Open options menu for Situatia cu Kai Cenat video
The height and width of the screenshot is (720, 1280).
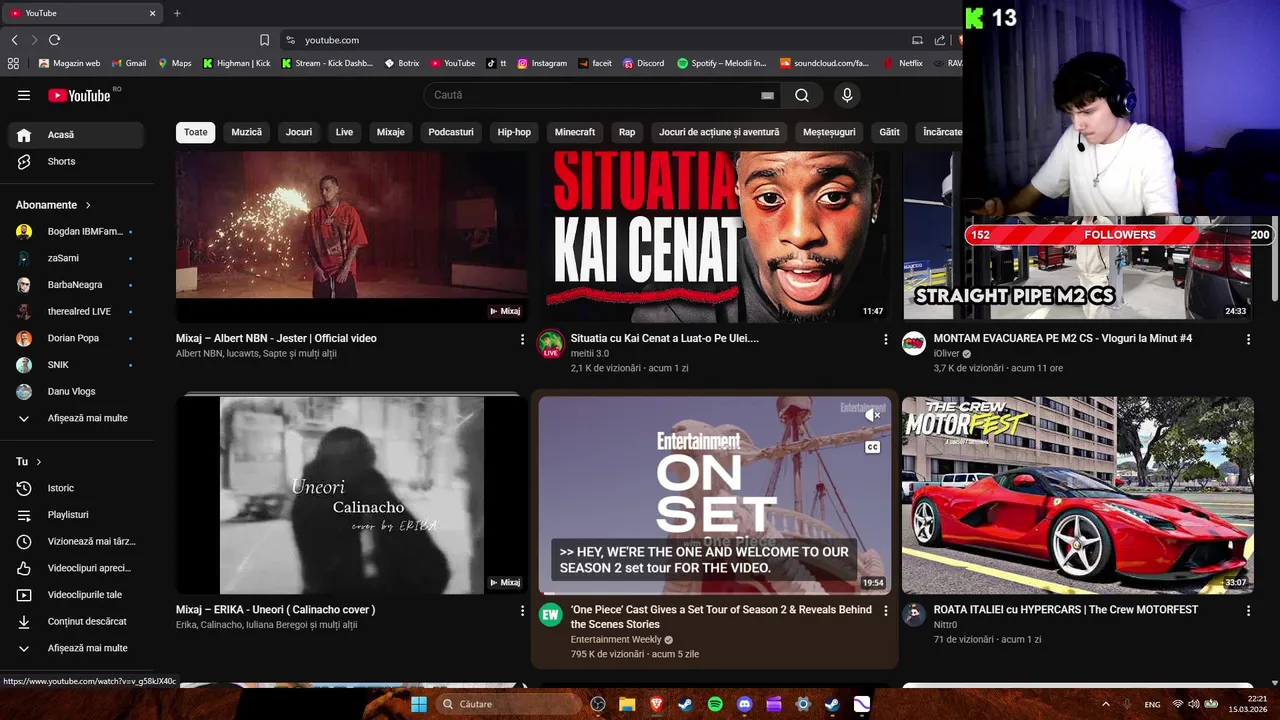tap(885, 340)
